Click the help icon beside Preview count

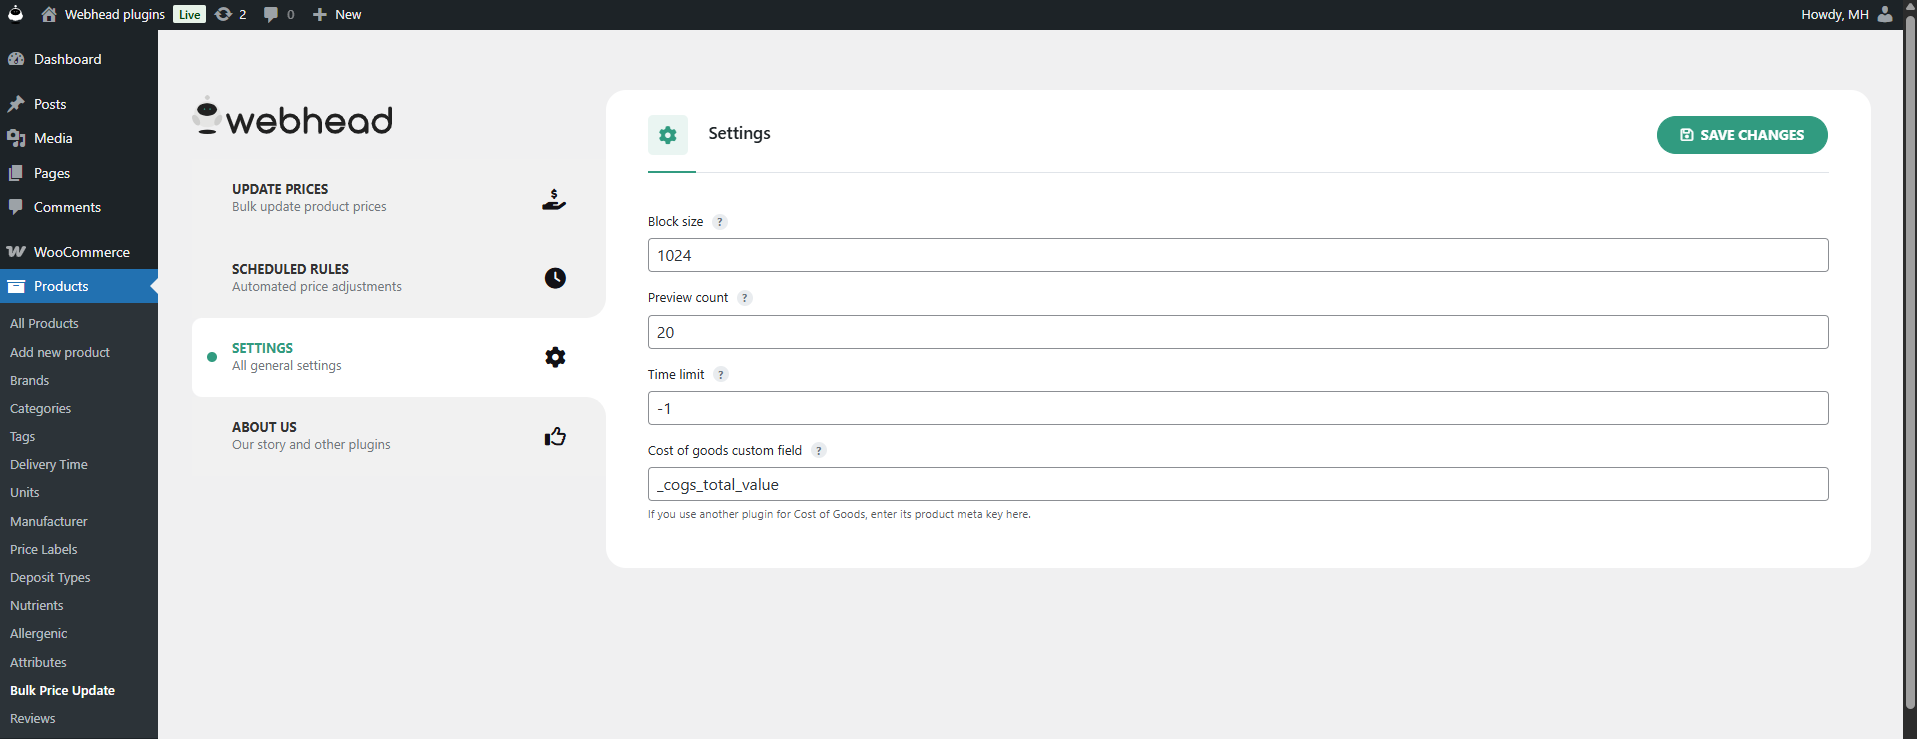[744, 298]
